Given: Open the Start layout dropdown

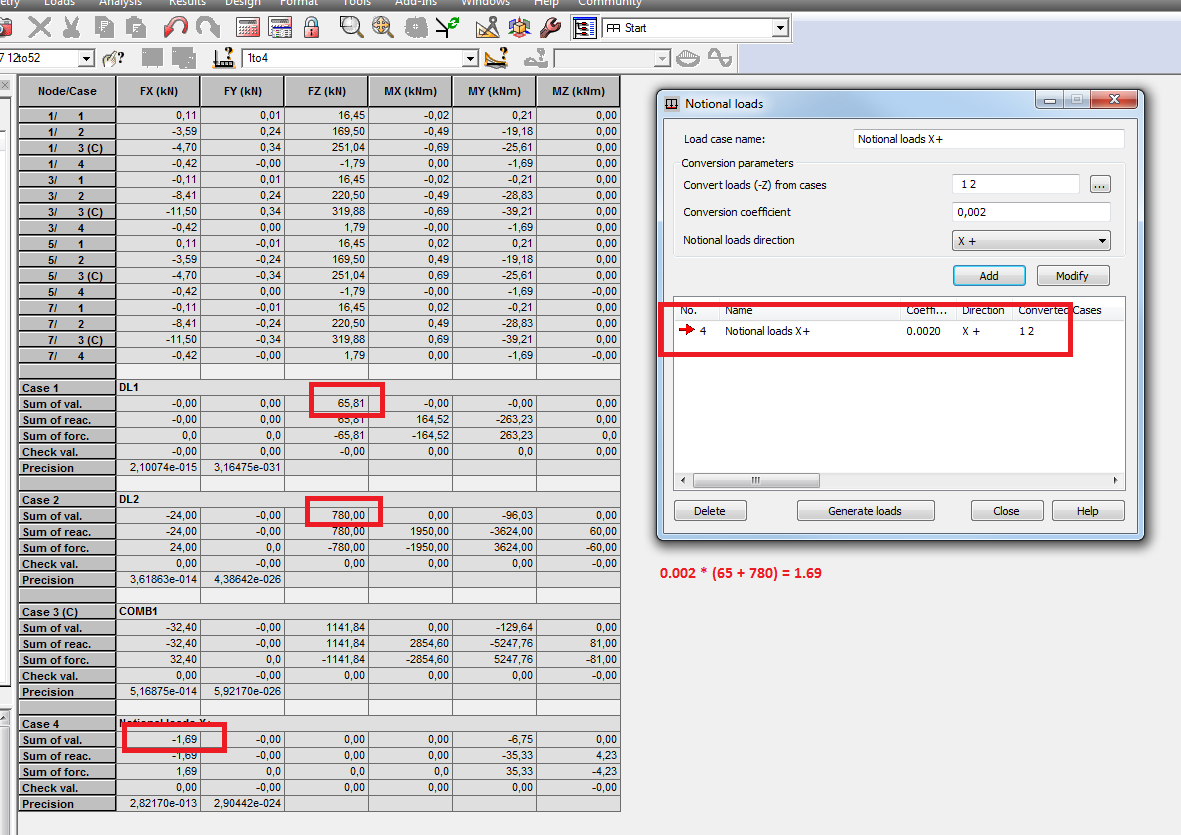Looking at the screenshot, I should pos(781,27).
